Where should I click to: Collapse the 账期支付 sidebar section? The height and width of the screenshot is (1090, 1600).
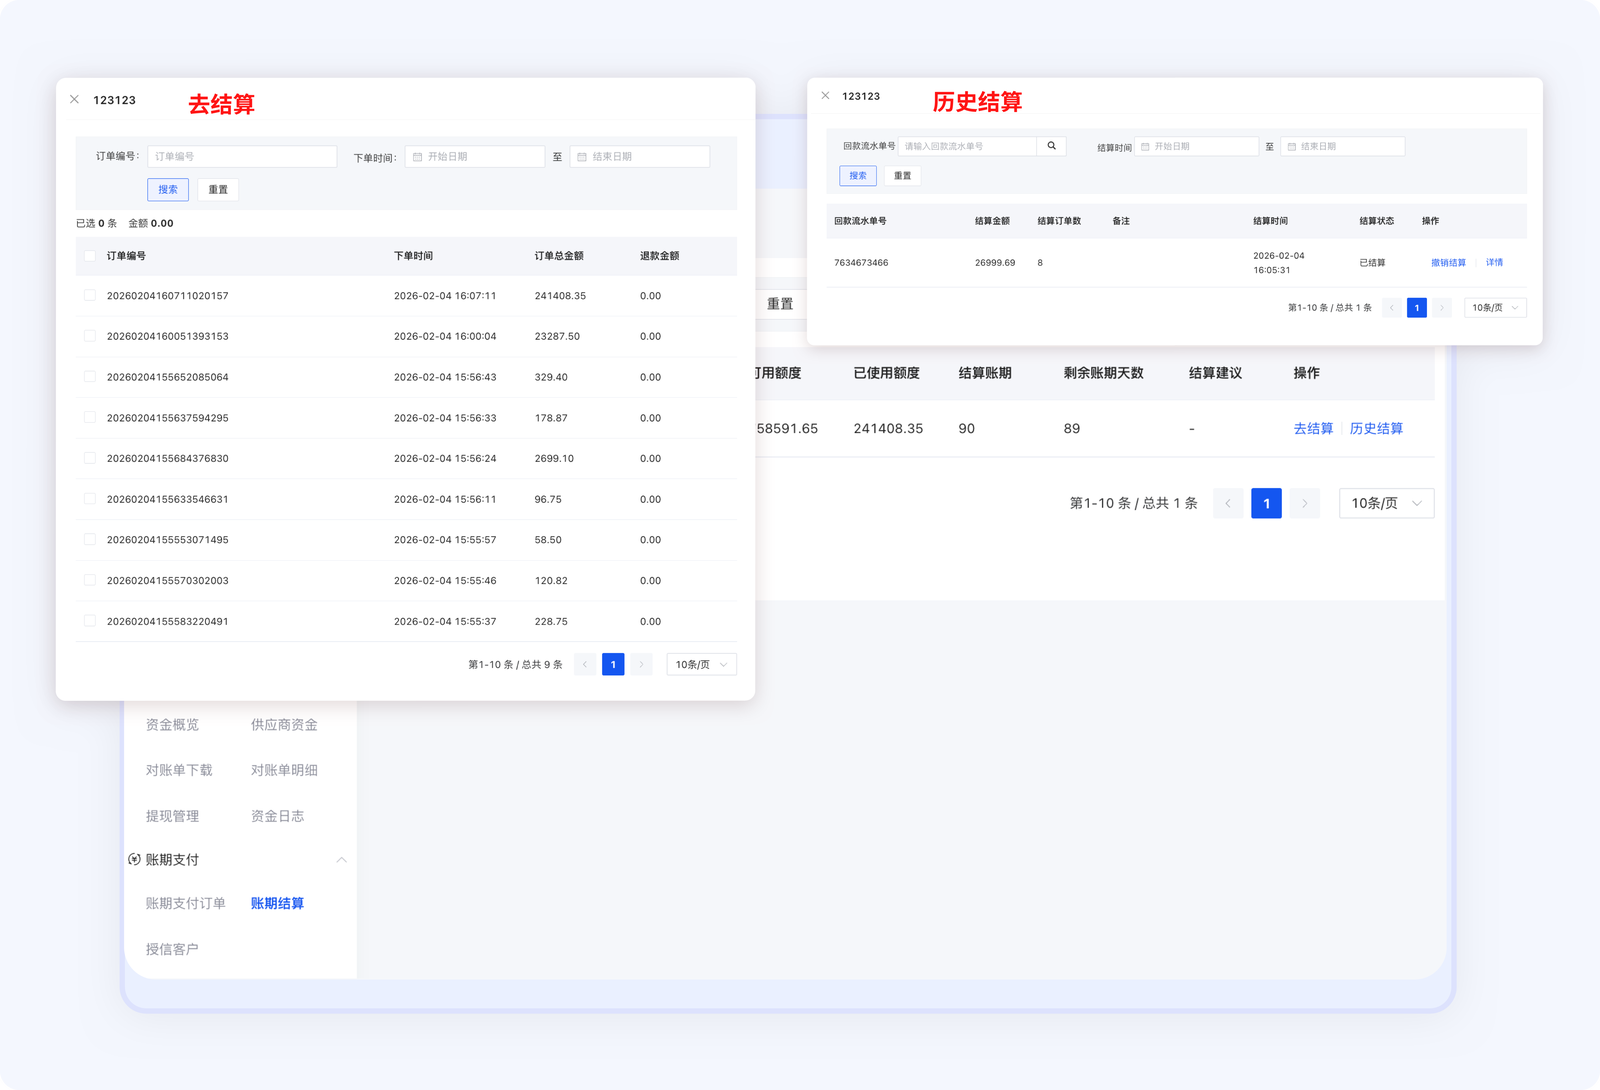[341, 860]
